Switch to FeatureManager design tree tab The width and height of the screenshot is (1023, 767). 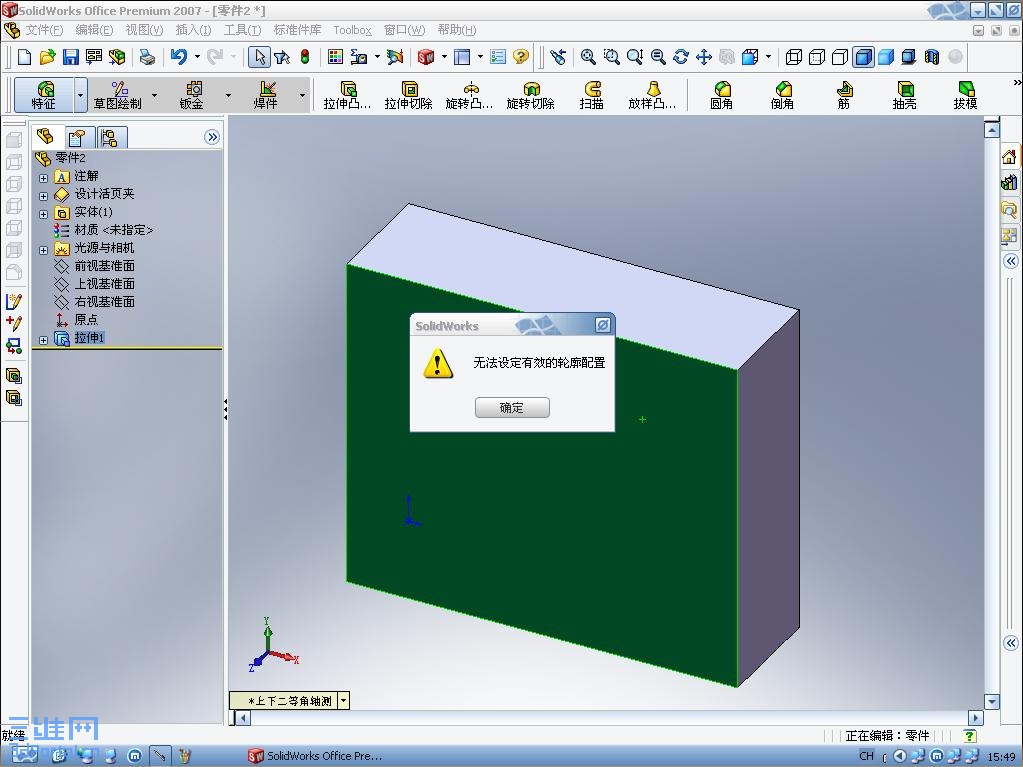click(x=46, y=137)
